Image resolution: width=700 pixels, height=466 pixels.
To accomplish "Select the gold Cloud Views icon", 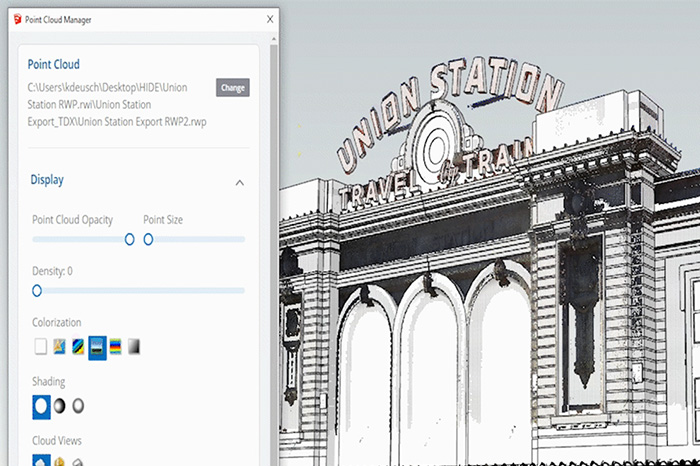I will click(59, 462).
